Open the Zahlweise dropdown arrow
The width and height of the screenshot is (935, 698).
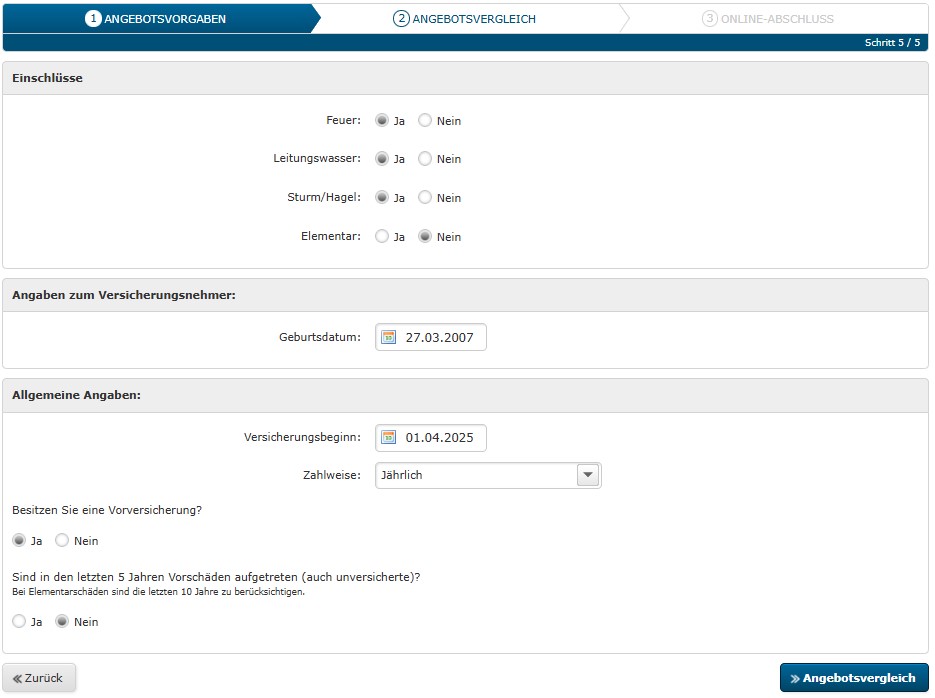588,475
